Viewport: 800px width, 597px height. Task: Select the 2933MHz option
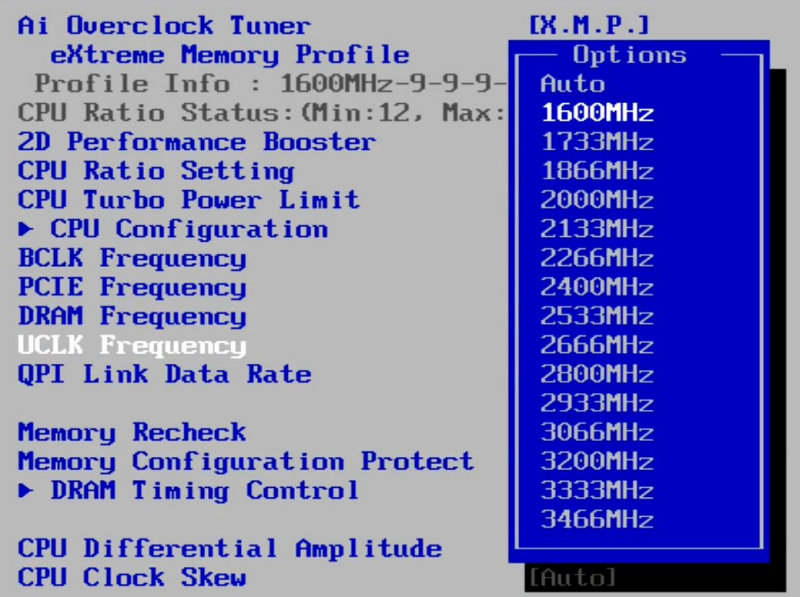point(597,403)
